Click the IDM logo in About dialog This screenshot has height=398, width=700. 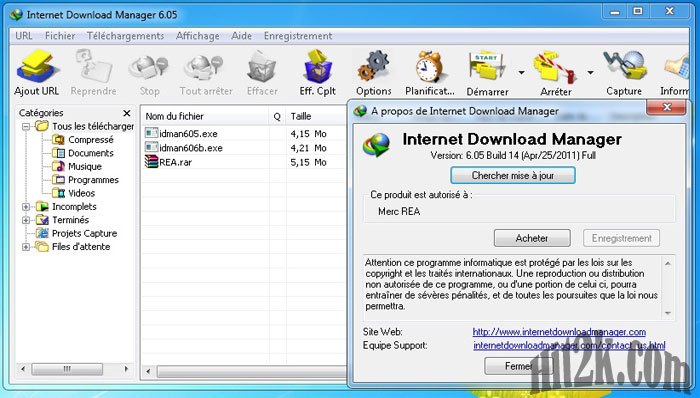pyautogui.click(x=376, y=145)
